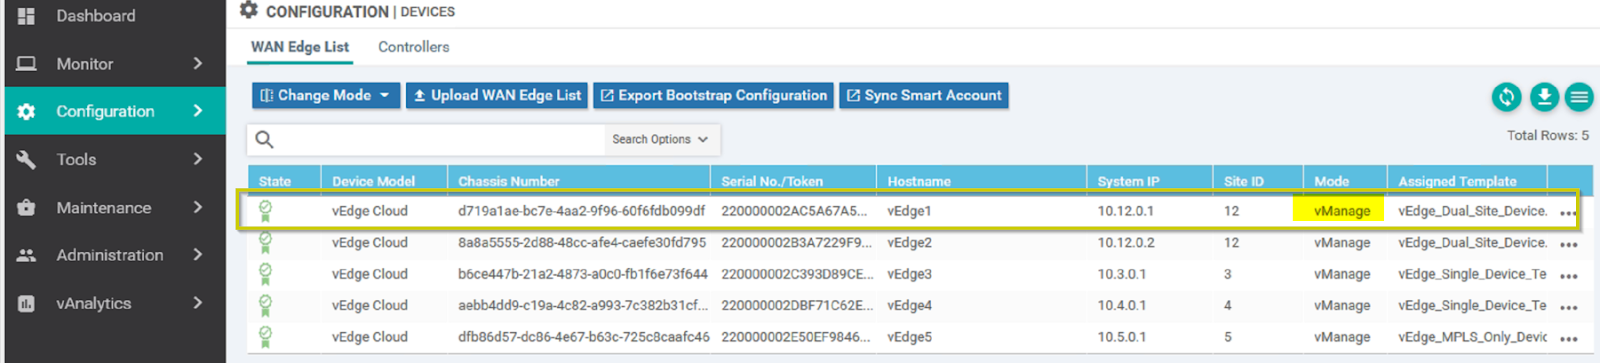Viewport: 1600px width, 363px height.
Task: Click highlighted vManage mode cell for vEdge1
Action: [x=1342, y=211]
